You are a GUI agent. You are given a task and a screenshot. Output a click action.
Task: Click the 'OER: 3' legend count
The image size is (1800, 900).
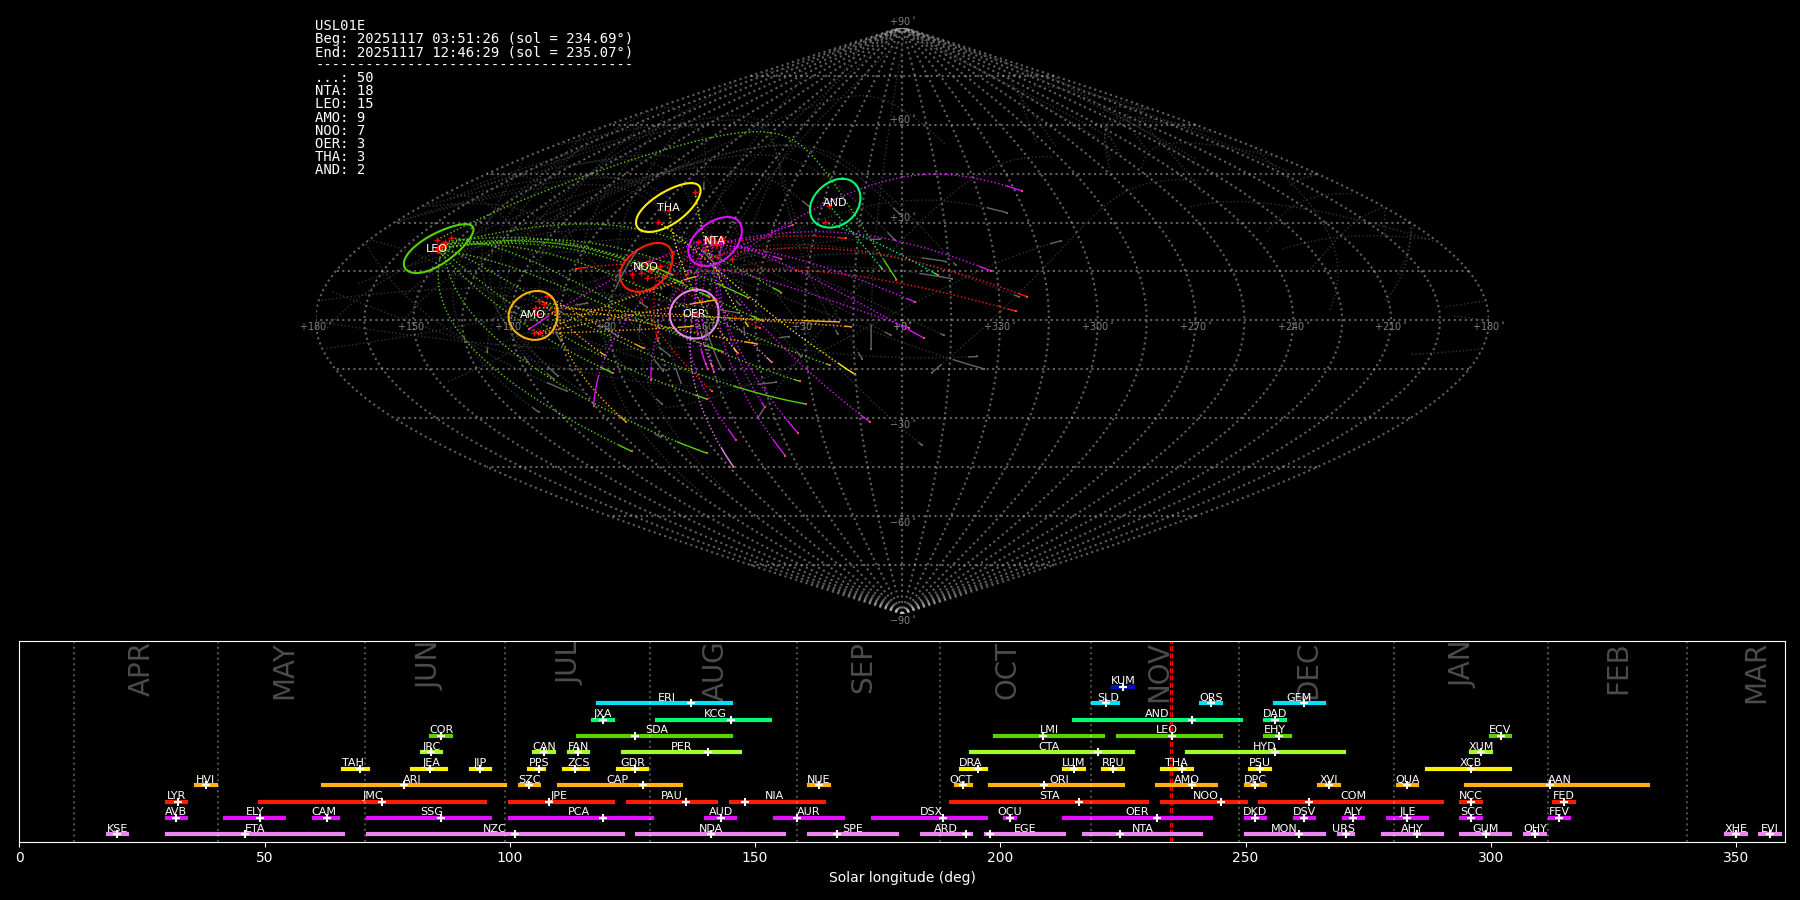[x=340, y=144]
